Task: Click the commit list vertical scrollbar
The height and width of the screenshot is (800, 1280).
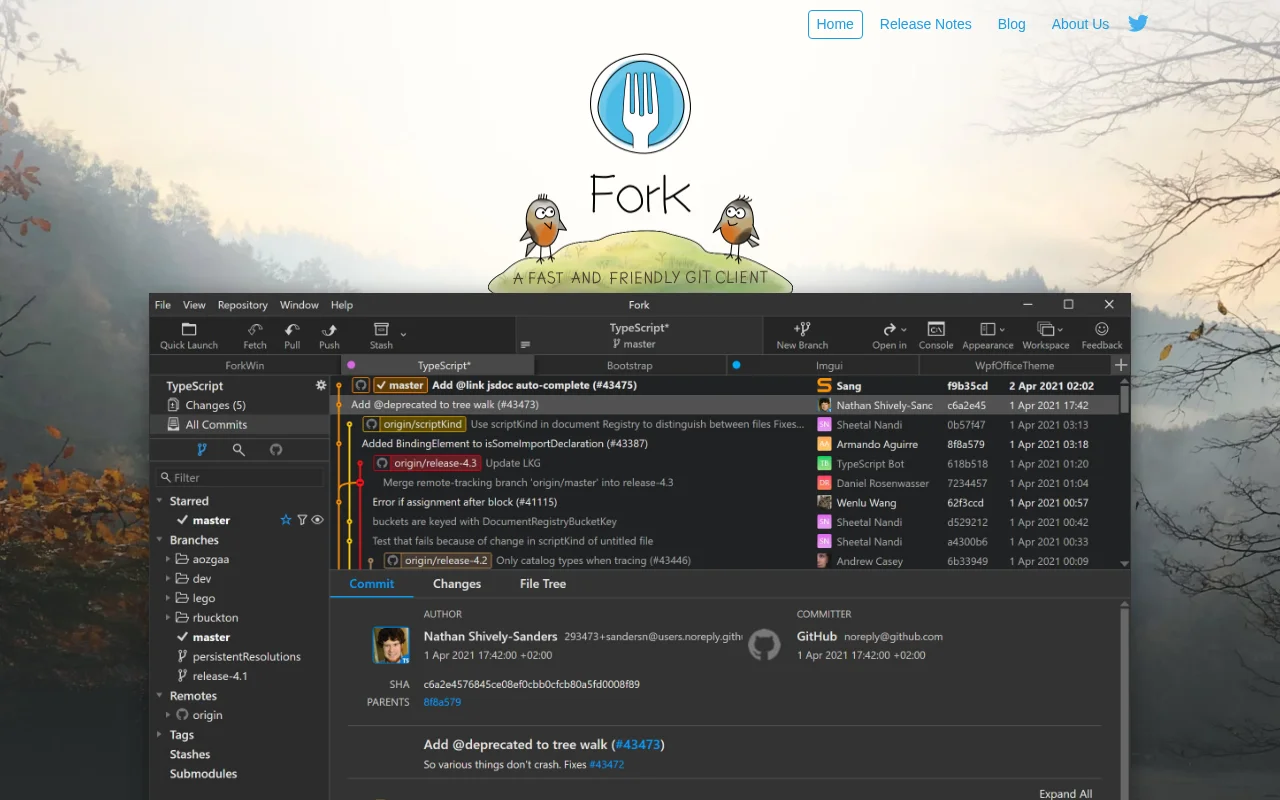Action: click(x=1125, y=398)
